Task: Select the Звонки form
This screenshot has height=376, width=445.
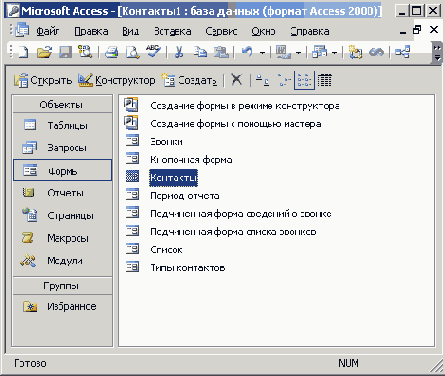Action: (x=166, y=142)
